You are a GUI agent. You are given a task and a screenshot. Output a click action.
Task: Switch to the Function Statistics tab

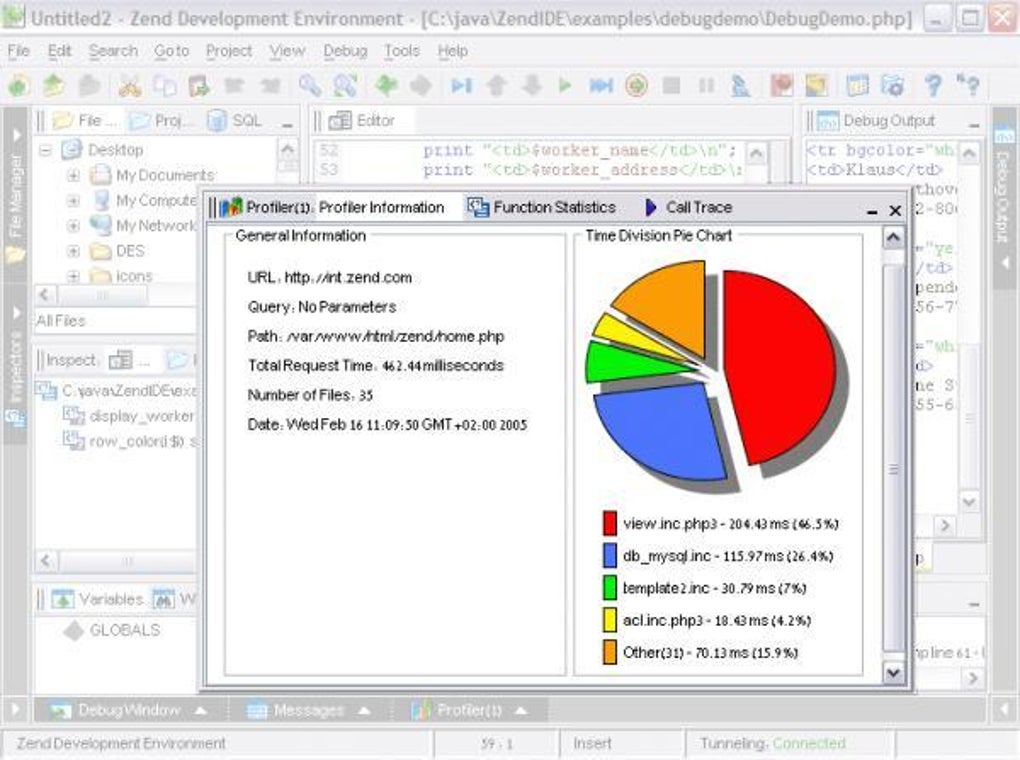[541, 208]
